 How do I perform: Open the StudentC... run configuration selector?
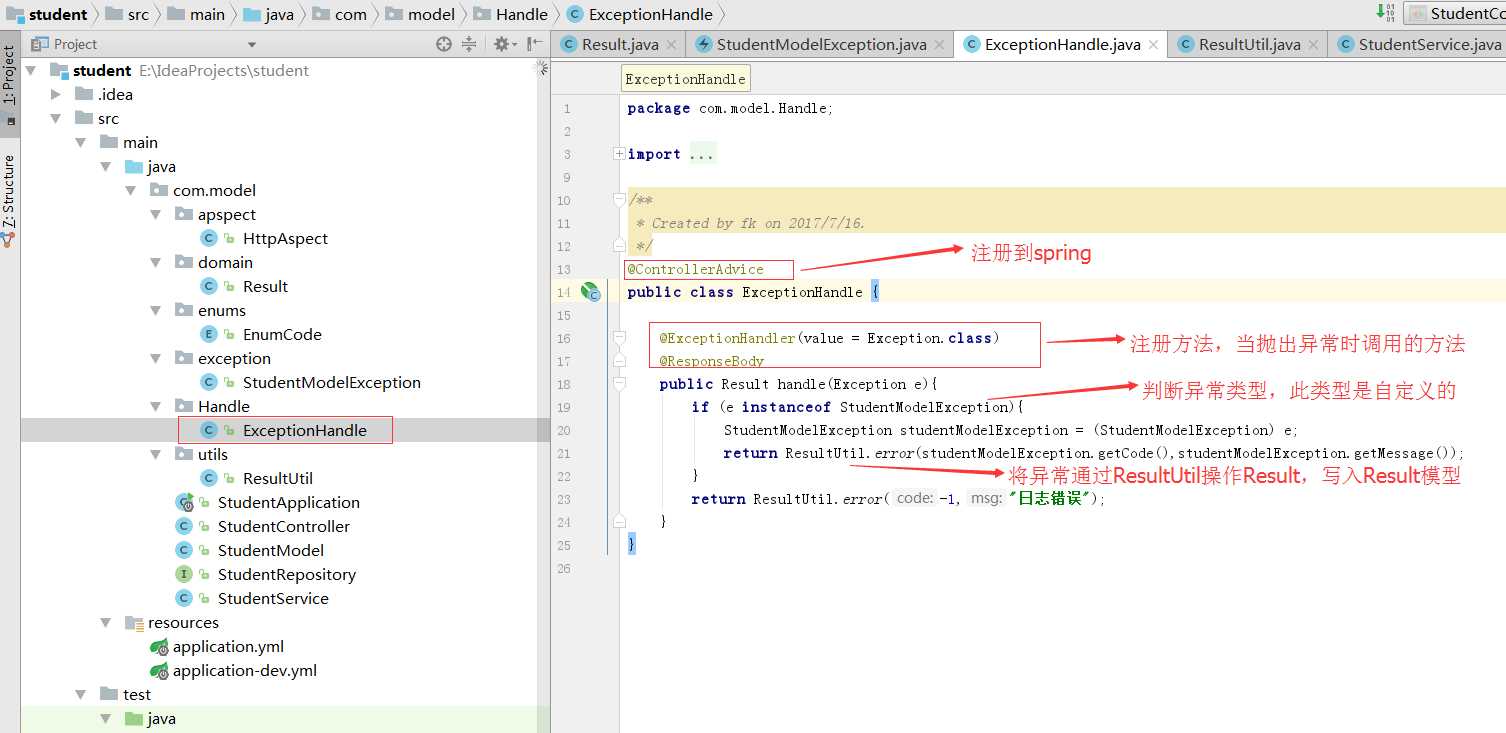click(1455, 13)
